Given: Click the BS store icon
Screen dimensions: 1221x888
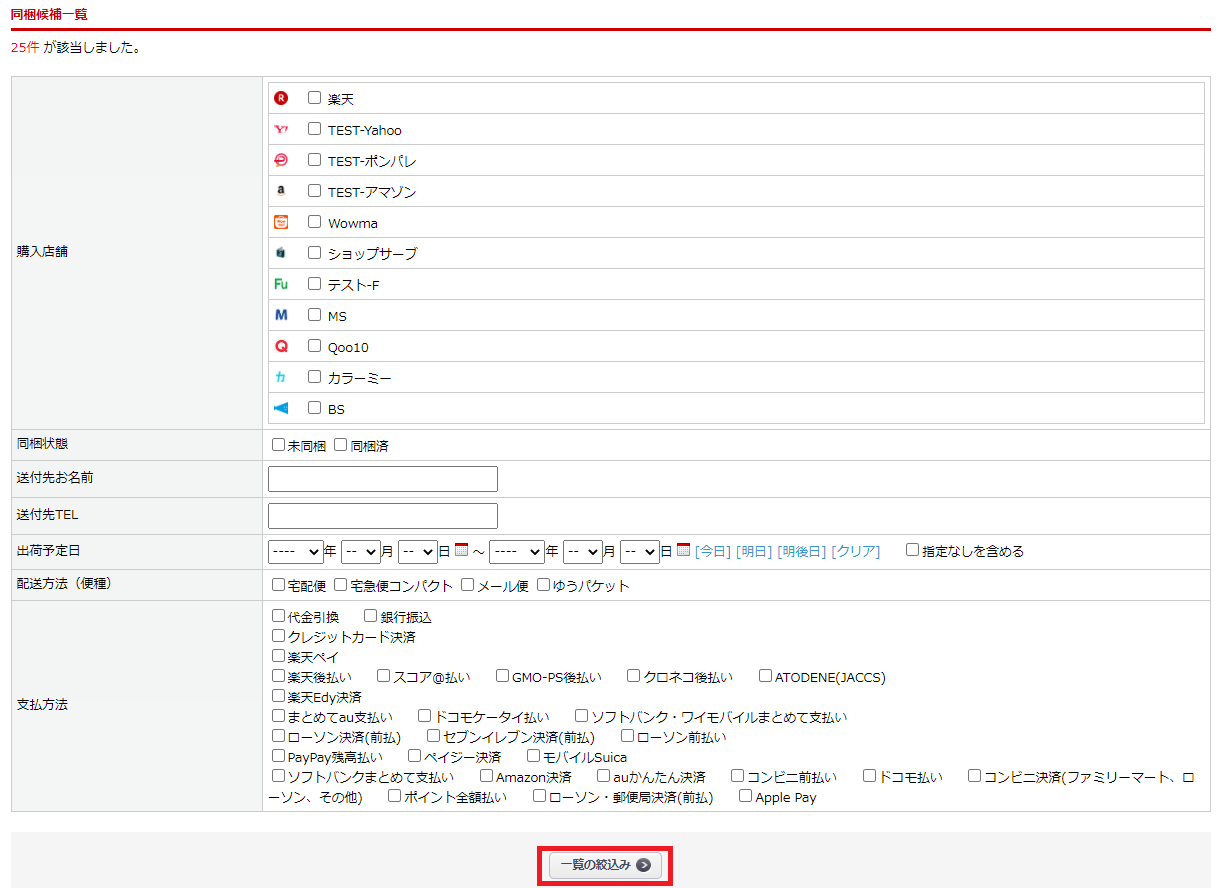Looking at the screenshot, I should pyautogui.click(x=281, y=408).
